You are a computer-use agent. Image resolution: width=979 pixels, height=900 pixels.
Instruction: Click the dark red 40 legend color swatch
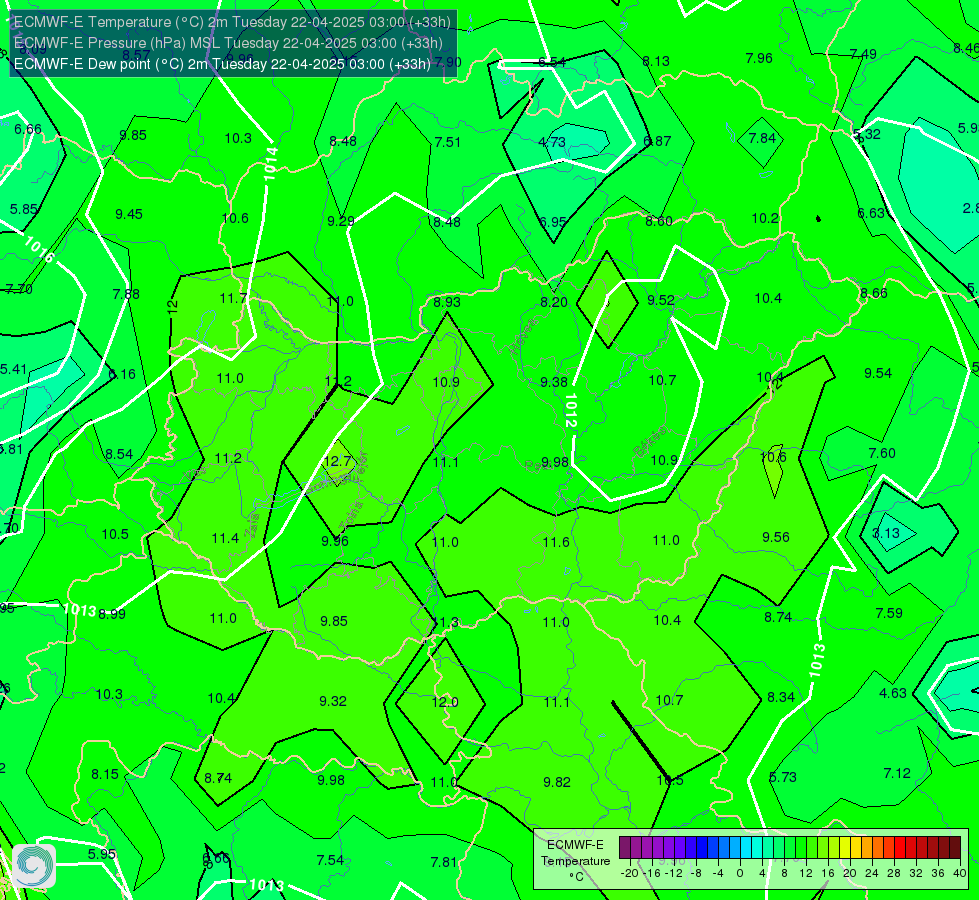pyautogui.click(x=955, y=848)
